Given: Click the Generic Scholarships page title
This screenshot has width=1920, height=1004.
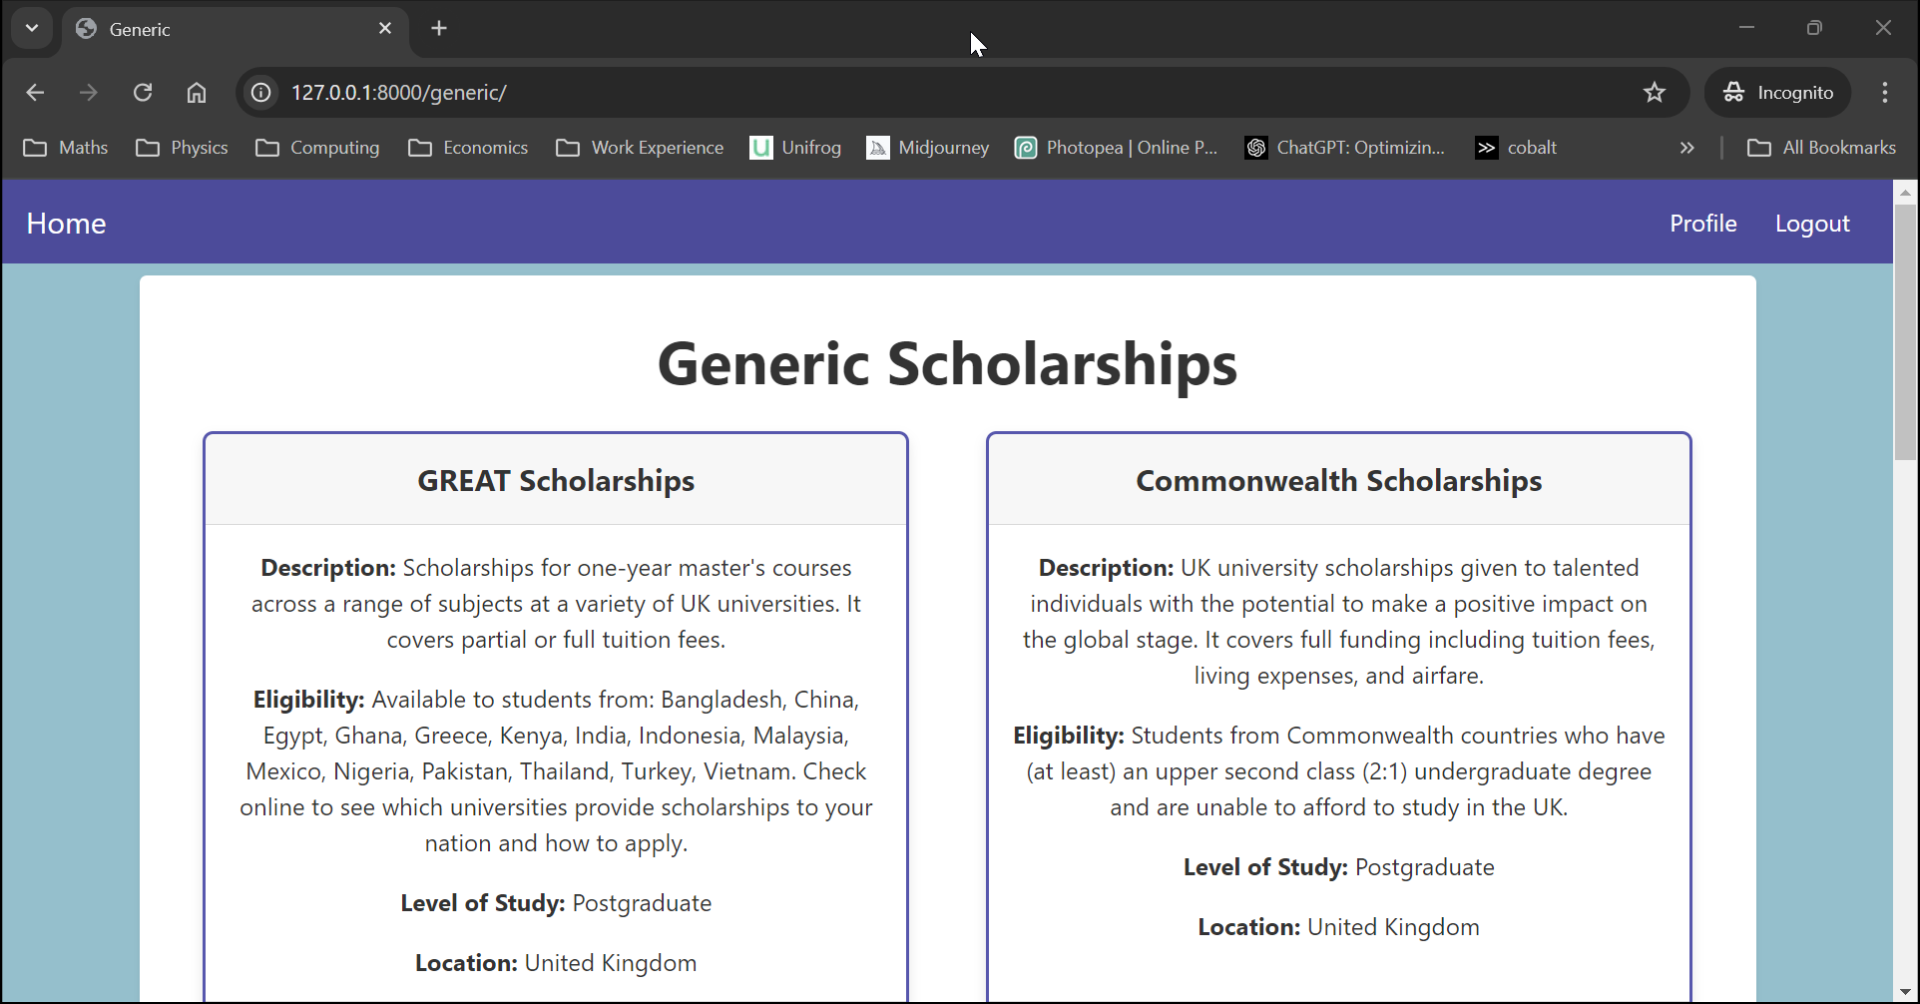Looking at the screenshot, I should pyautogui.click(x=947, y=363).
